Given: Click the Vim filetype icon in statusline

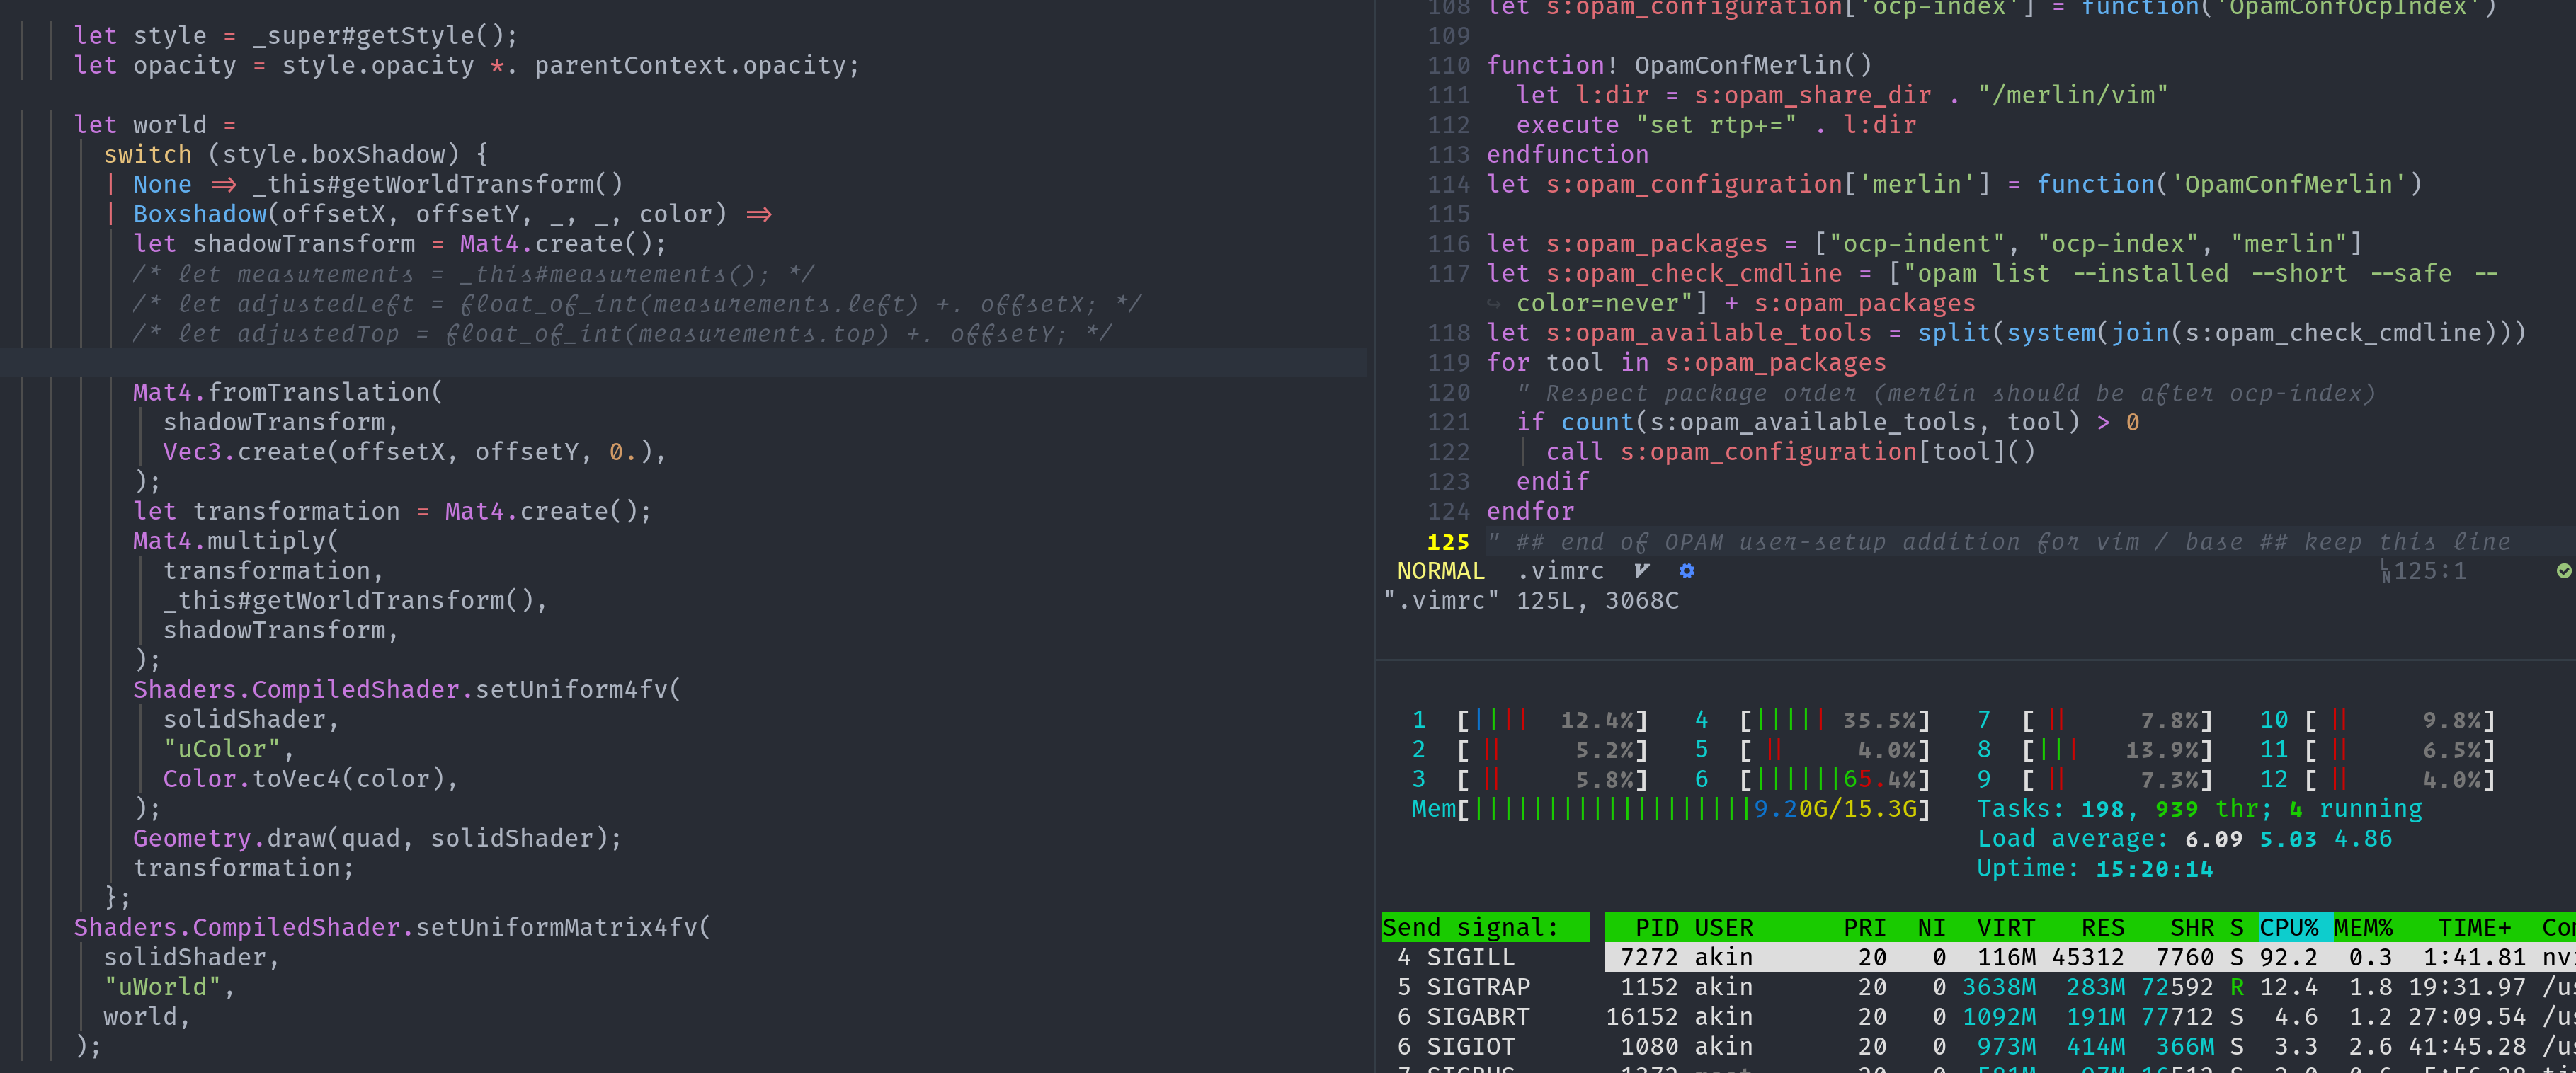Looking at the screenshot, I should point(1641,571).
